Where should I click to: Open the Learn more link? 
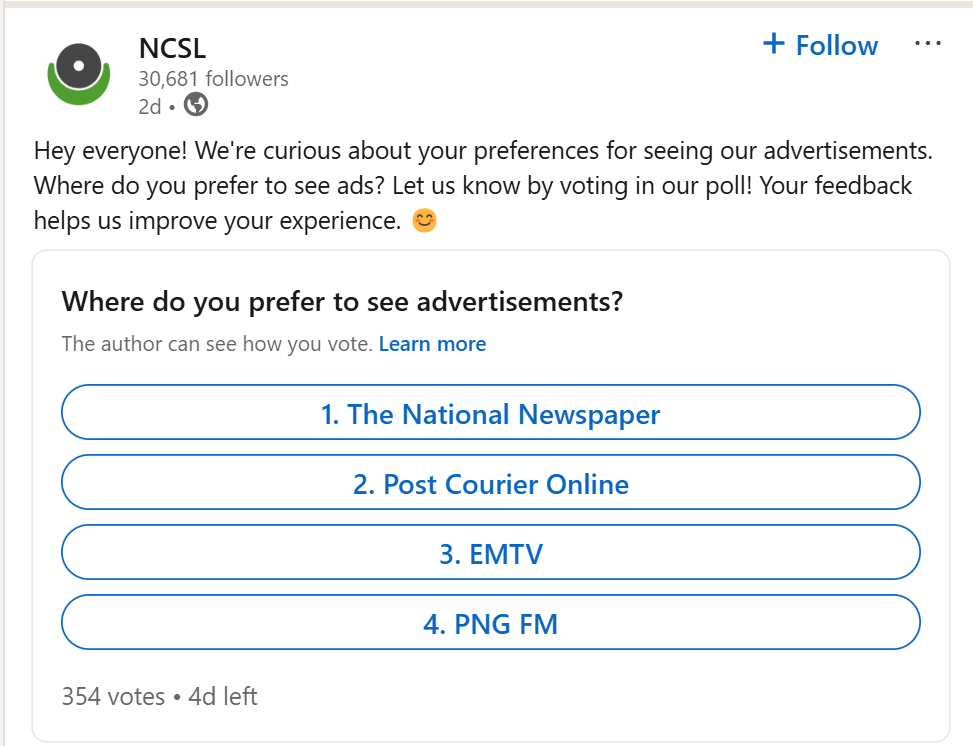click(x=433, y=344)
